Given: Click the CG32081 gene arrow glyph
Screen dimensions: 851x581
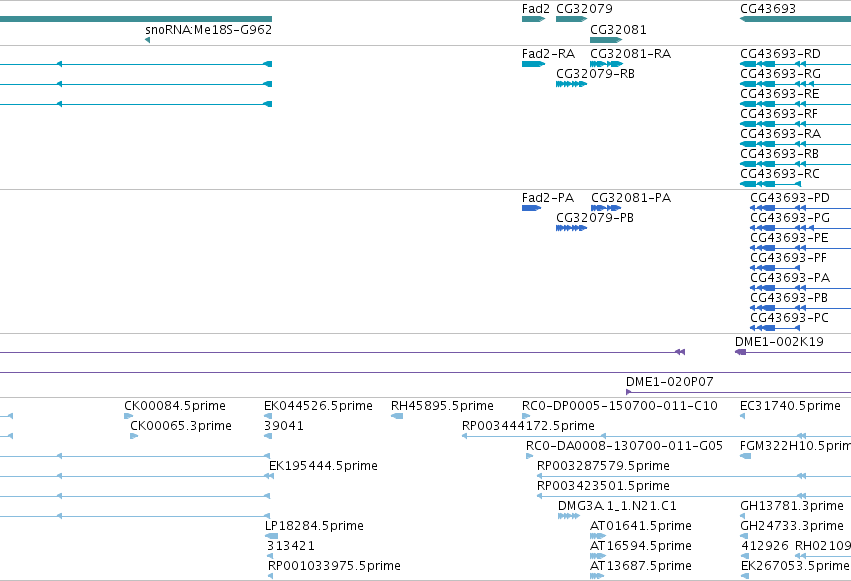Looking at the screenshot, I should [606, 40].
